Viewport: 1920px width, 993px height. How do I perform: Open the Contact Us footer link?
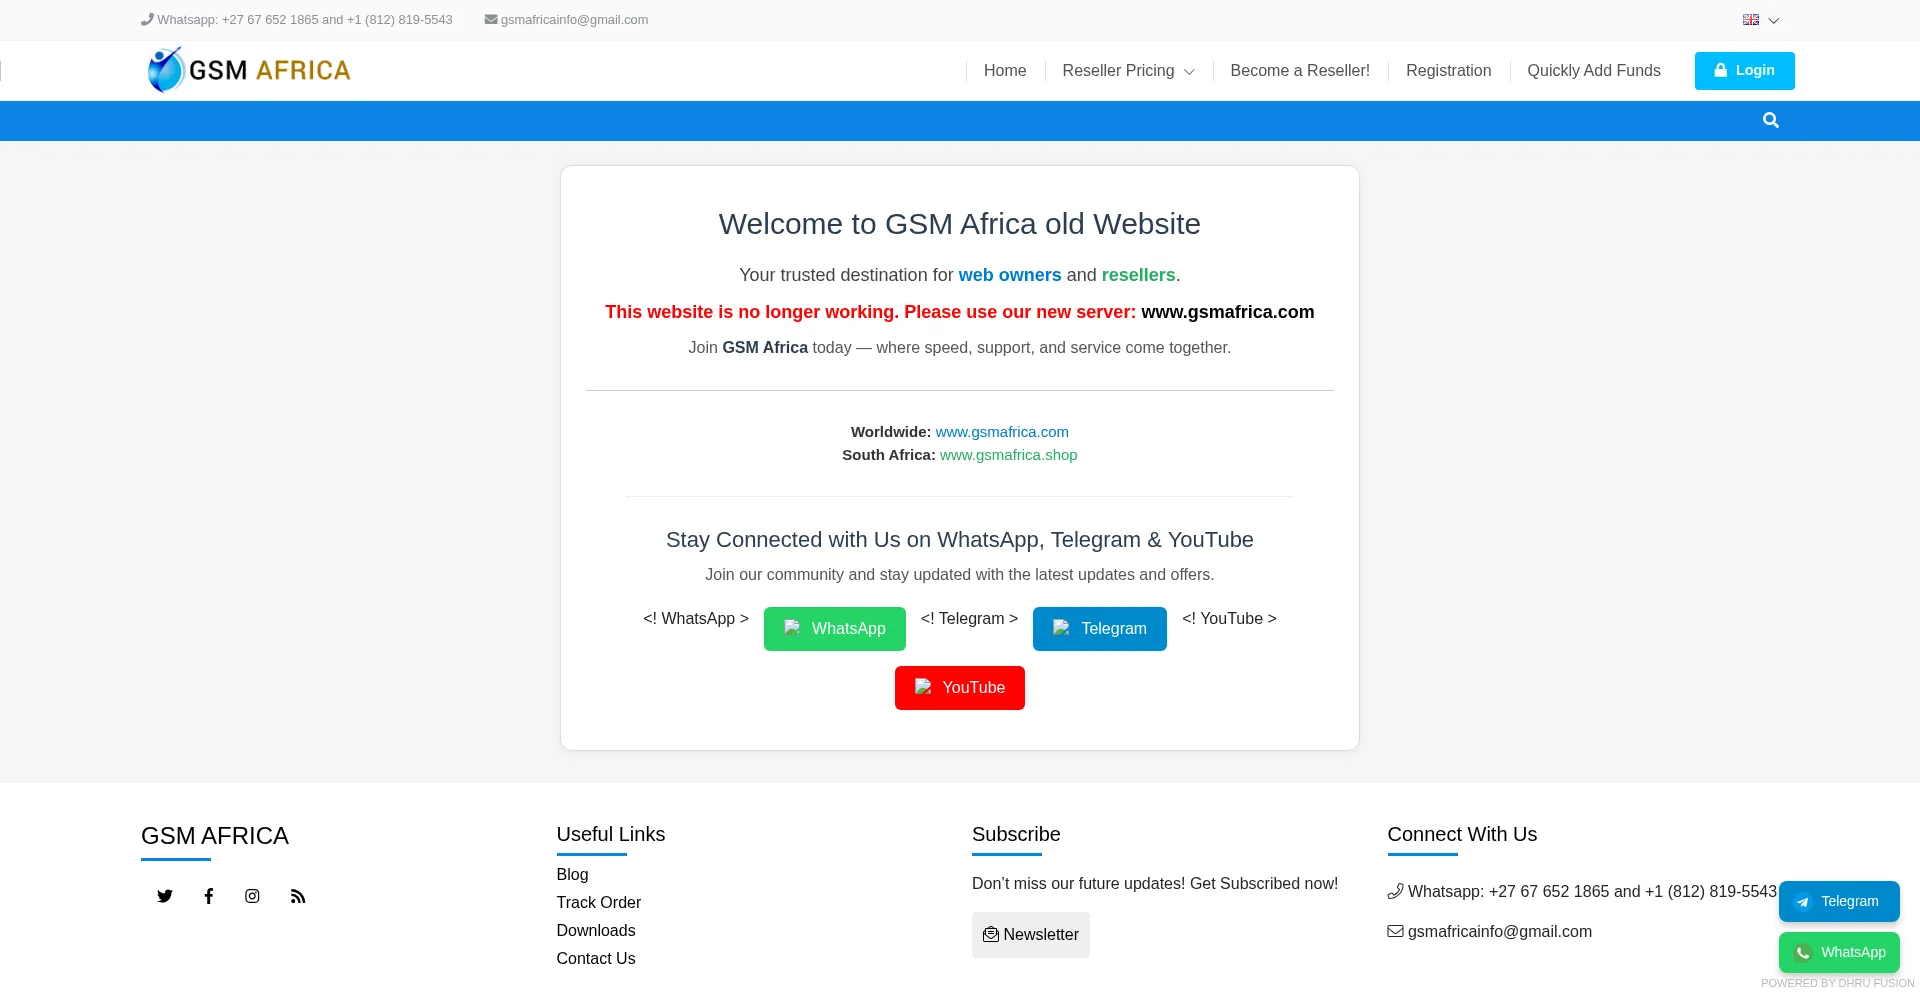pos(596,959)
